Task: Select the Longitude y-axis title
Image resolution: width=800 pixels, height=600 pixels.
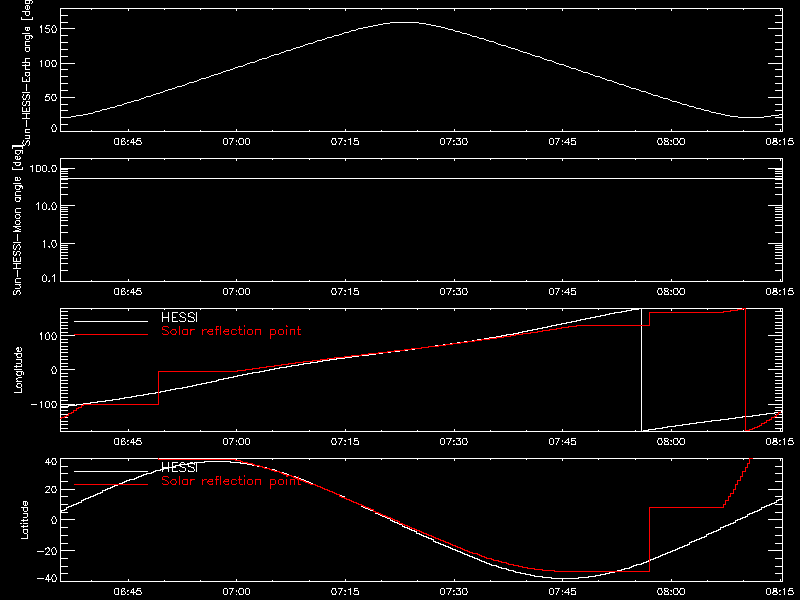Action: (x=18, y=370)
